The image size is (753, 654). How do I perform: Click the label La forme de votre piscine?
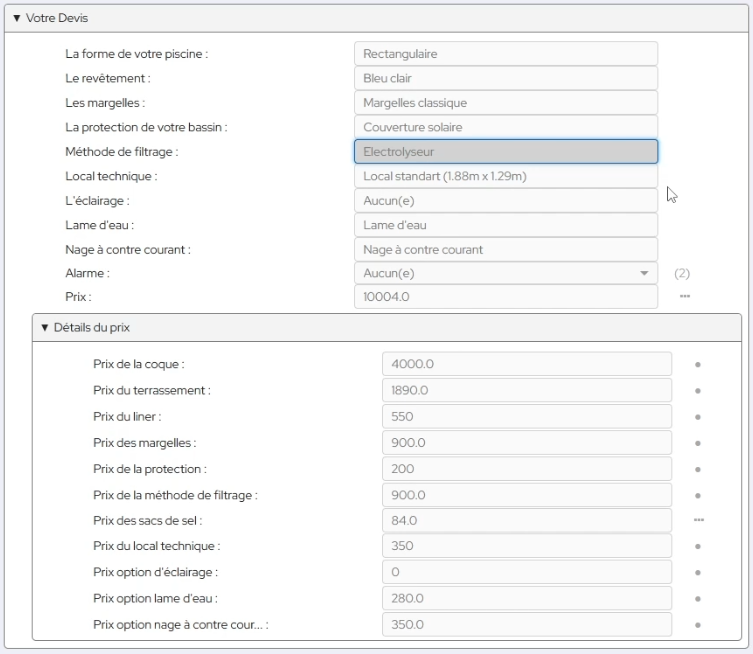[137, 54]
